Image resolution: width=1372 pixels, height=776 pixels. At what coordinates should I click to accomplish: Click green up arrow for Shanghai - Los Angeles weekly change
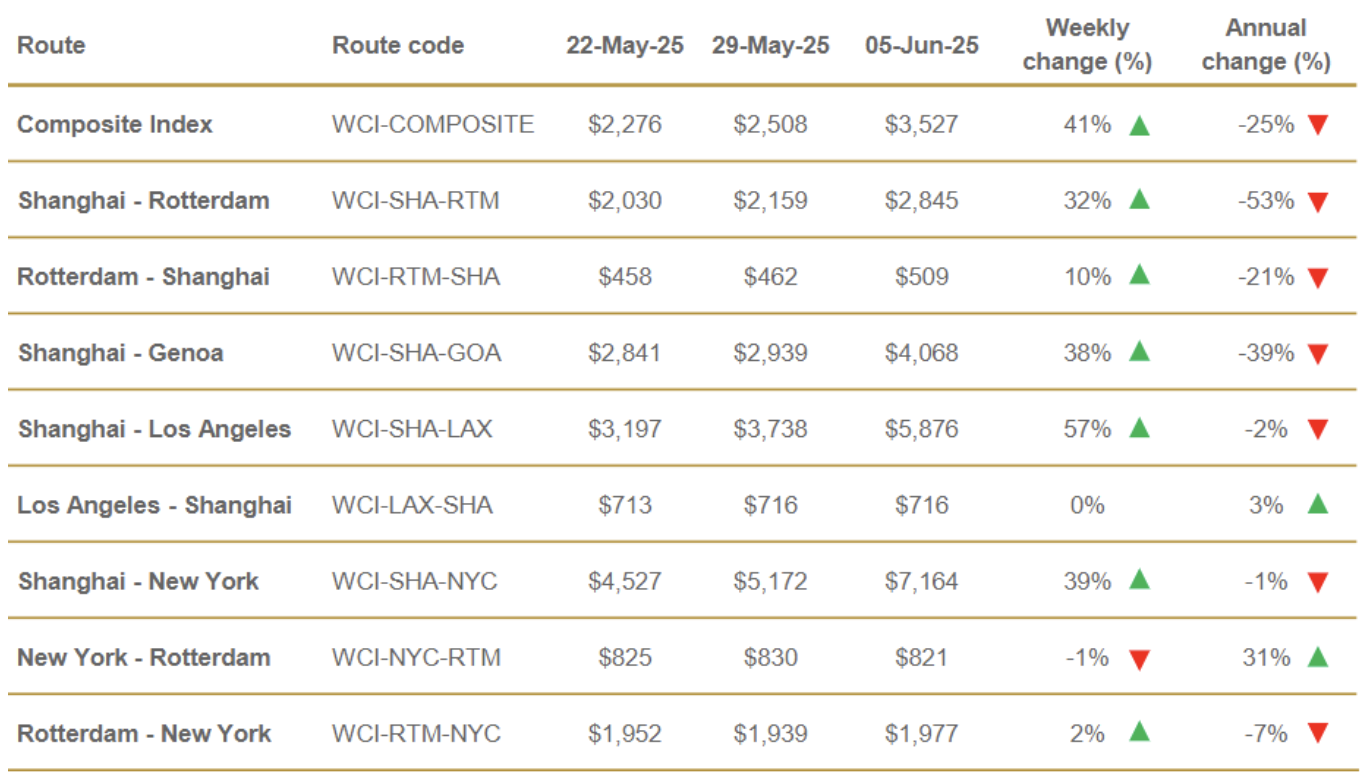tap(1138, 429)
